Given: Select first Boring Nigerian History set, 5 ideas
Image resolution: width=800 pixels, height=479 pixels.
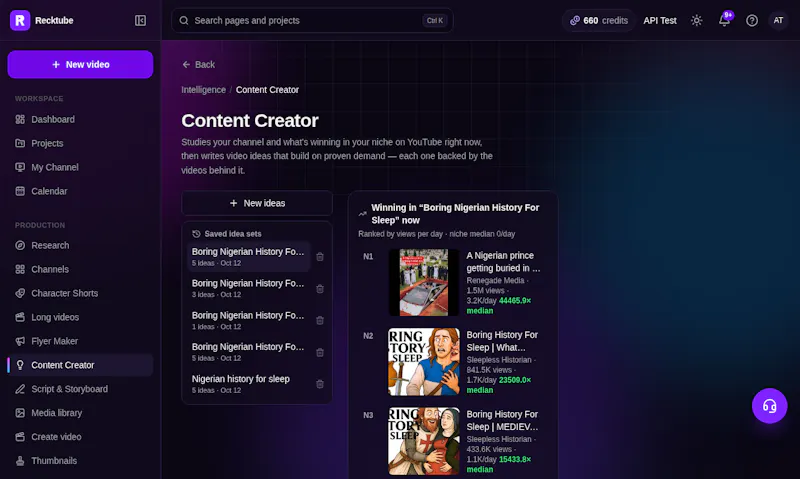Looking at the screenshot, I should click(x=248, y=257).
